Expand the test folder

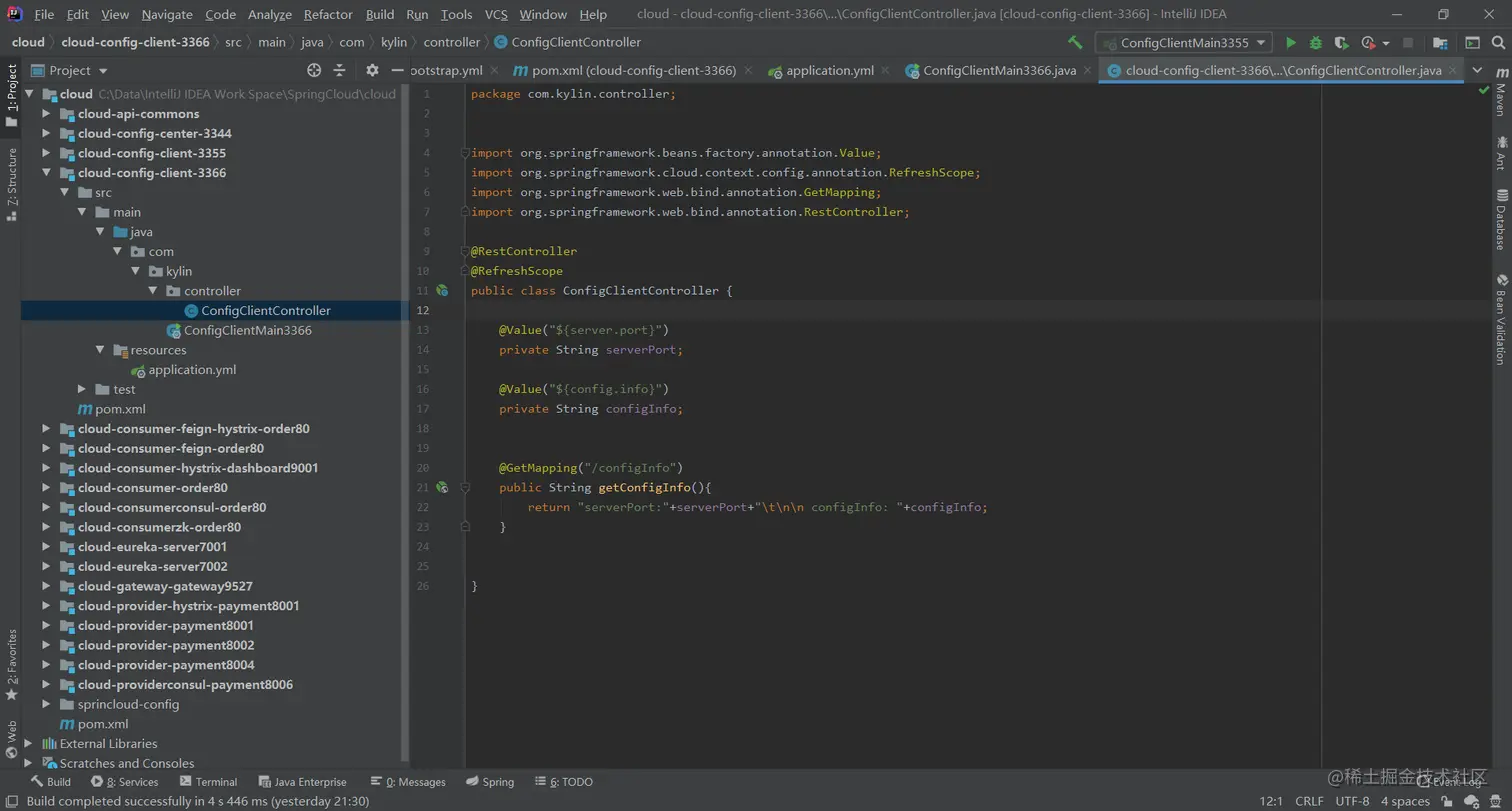[x=82, y=389]
